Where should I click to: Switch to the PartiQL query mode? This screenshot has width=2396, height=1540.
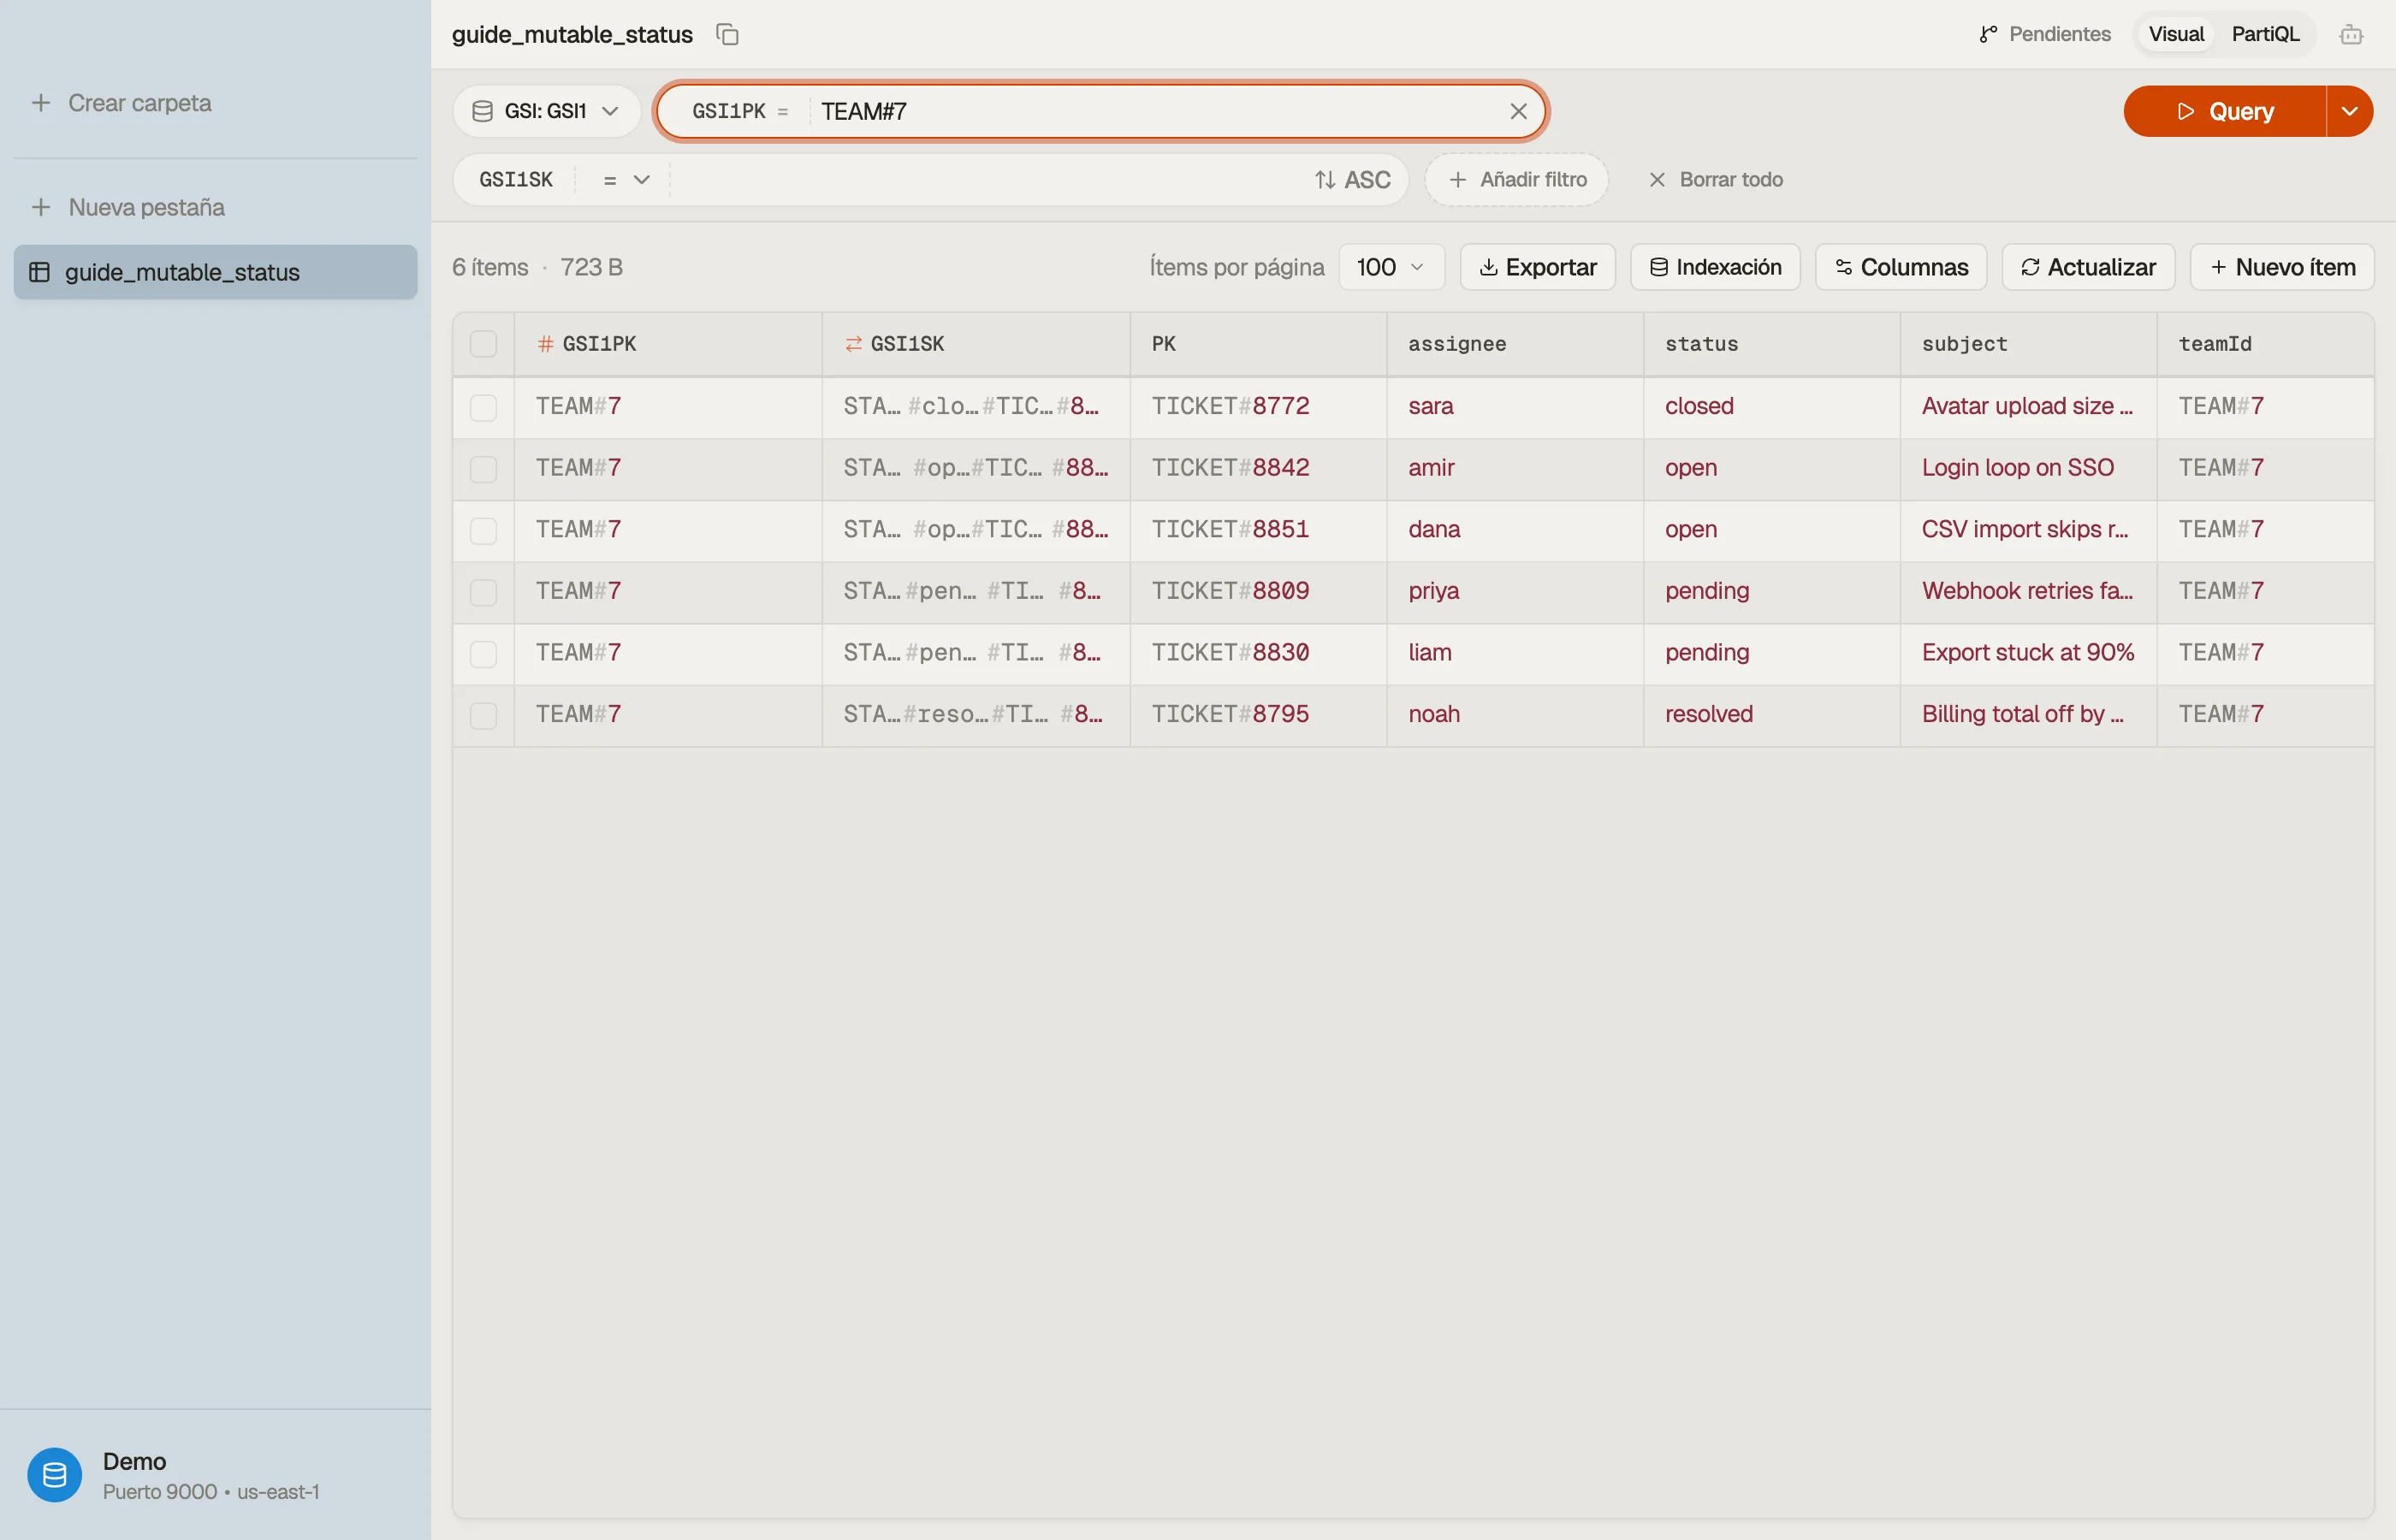2265,34
